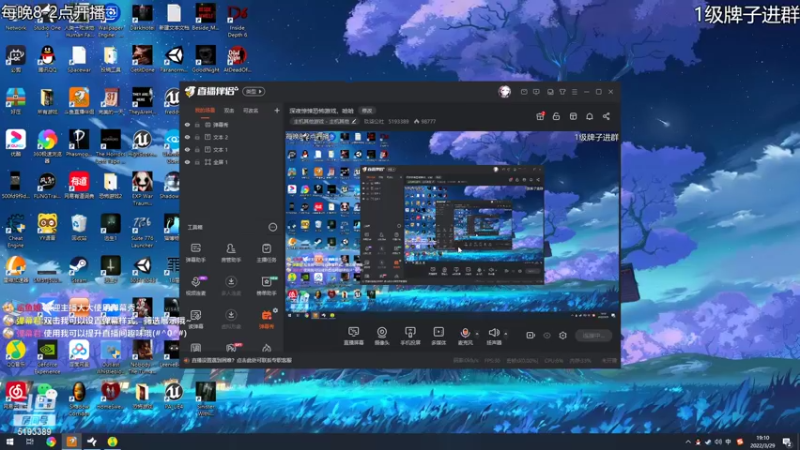Click the bottom customer service hint link
800x450 pixels.
[242, 360]
